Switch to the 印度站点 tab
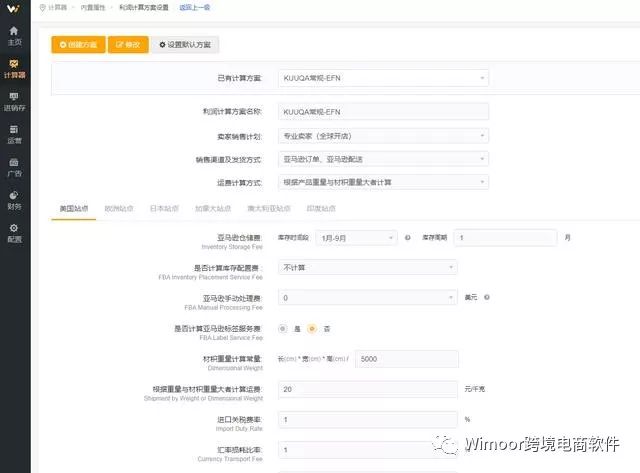Screen dimensions: 640x473 pos(321,209)
